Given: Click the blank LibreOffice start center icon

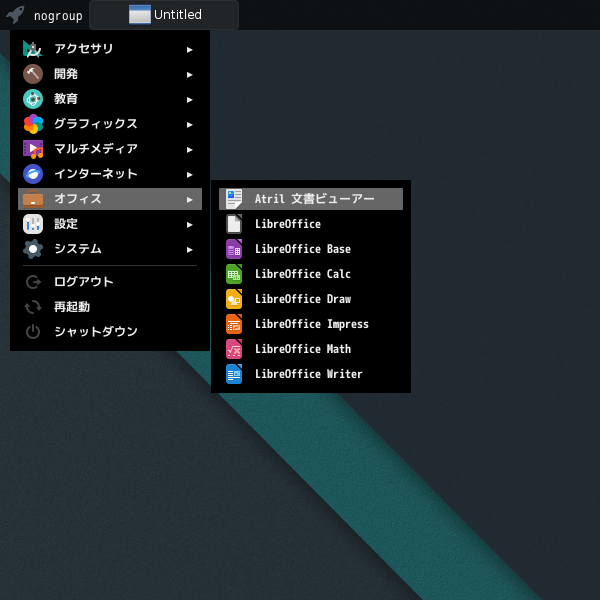Looking at the screenshot, I should pos(234,224).
